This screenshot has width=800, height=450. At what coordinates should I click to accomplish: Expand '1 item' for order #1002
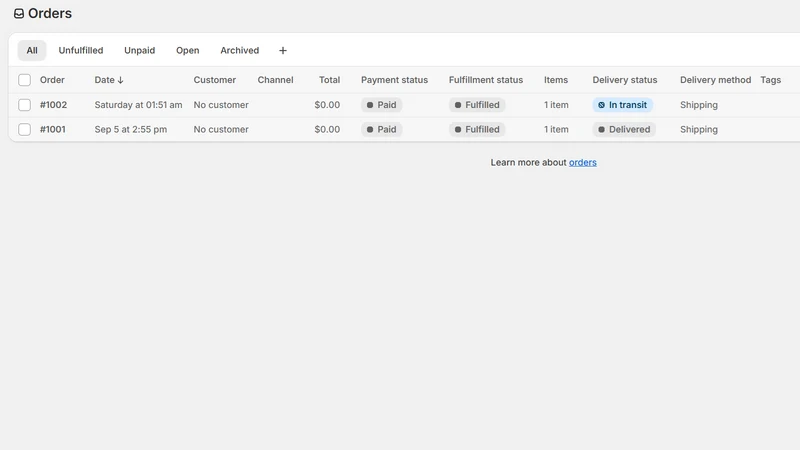tap(556, 105)
